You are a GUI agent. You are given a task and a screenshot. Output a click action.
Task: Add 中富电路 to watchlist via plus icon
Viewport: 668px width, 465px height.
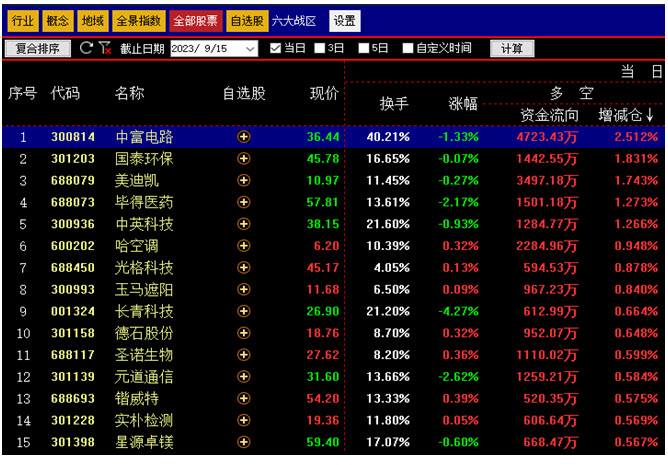tap(244, 137)
